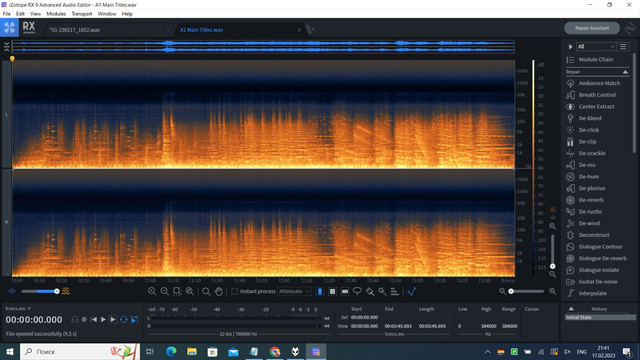Open the Attenuate mode dropdown
This screenshot has height=360, width=640.
pyautogui.click(x=294, y=291)
